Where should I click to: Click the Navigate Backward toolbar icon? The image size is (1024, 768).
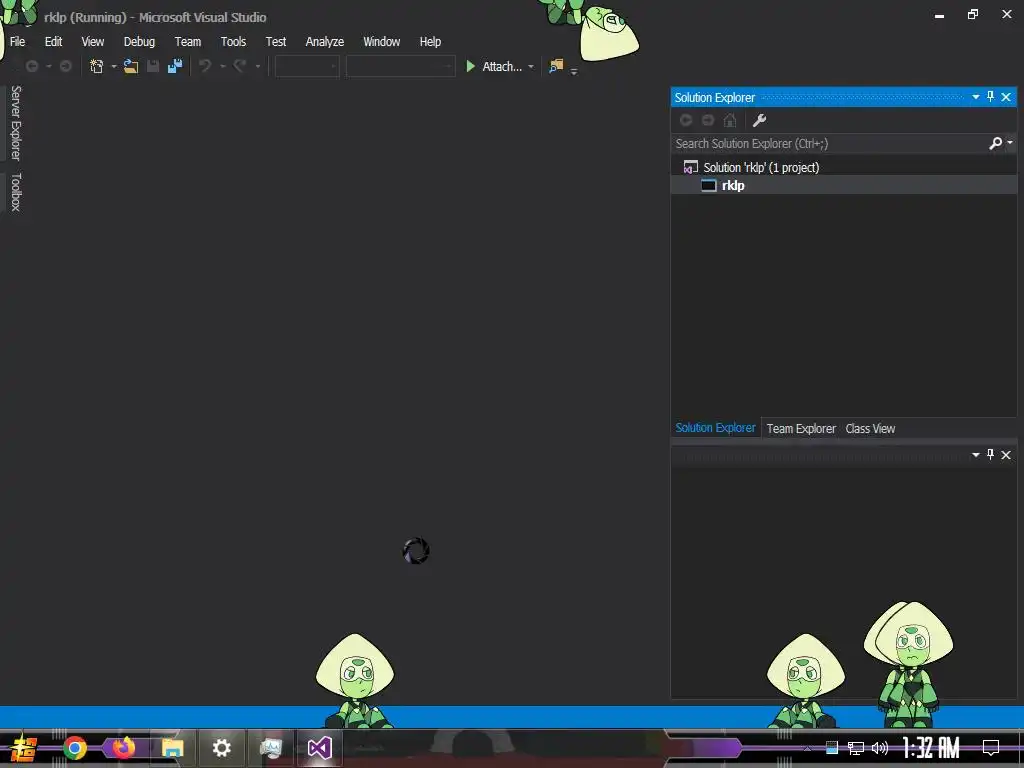coord(31,67)
